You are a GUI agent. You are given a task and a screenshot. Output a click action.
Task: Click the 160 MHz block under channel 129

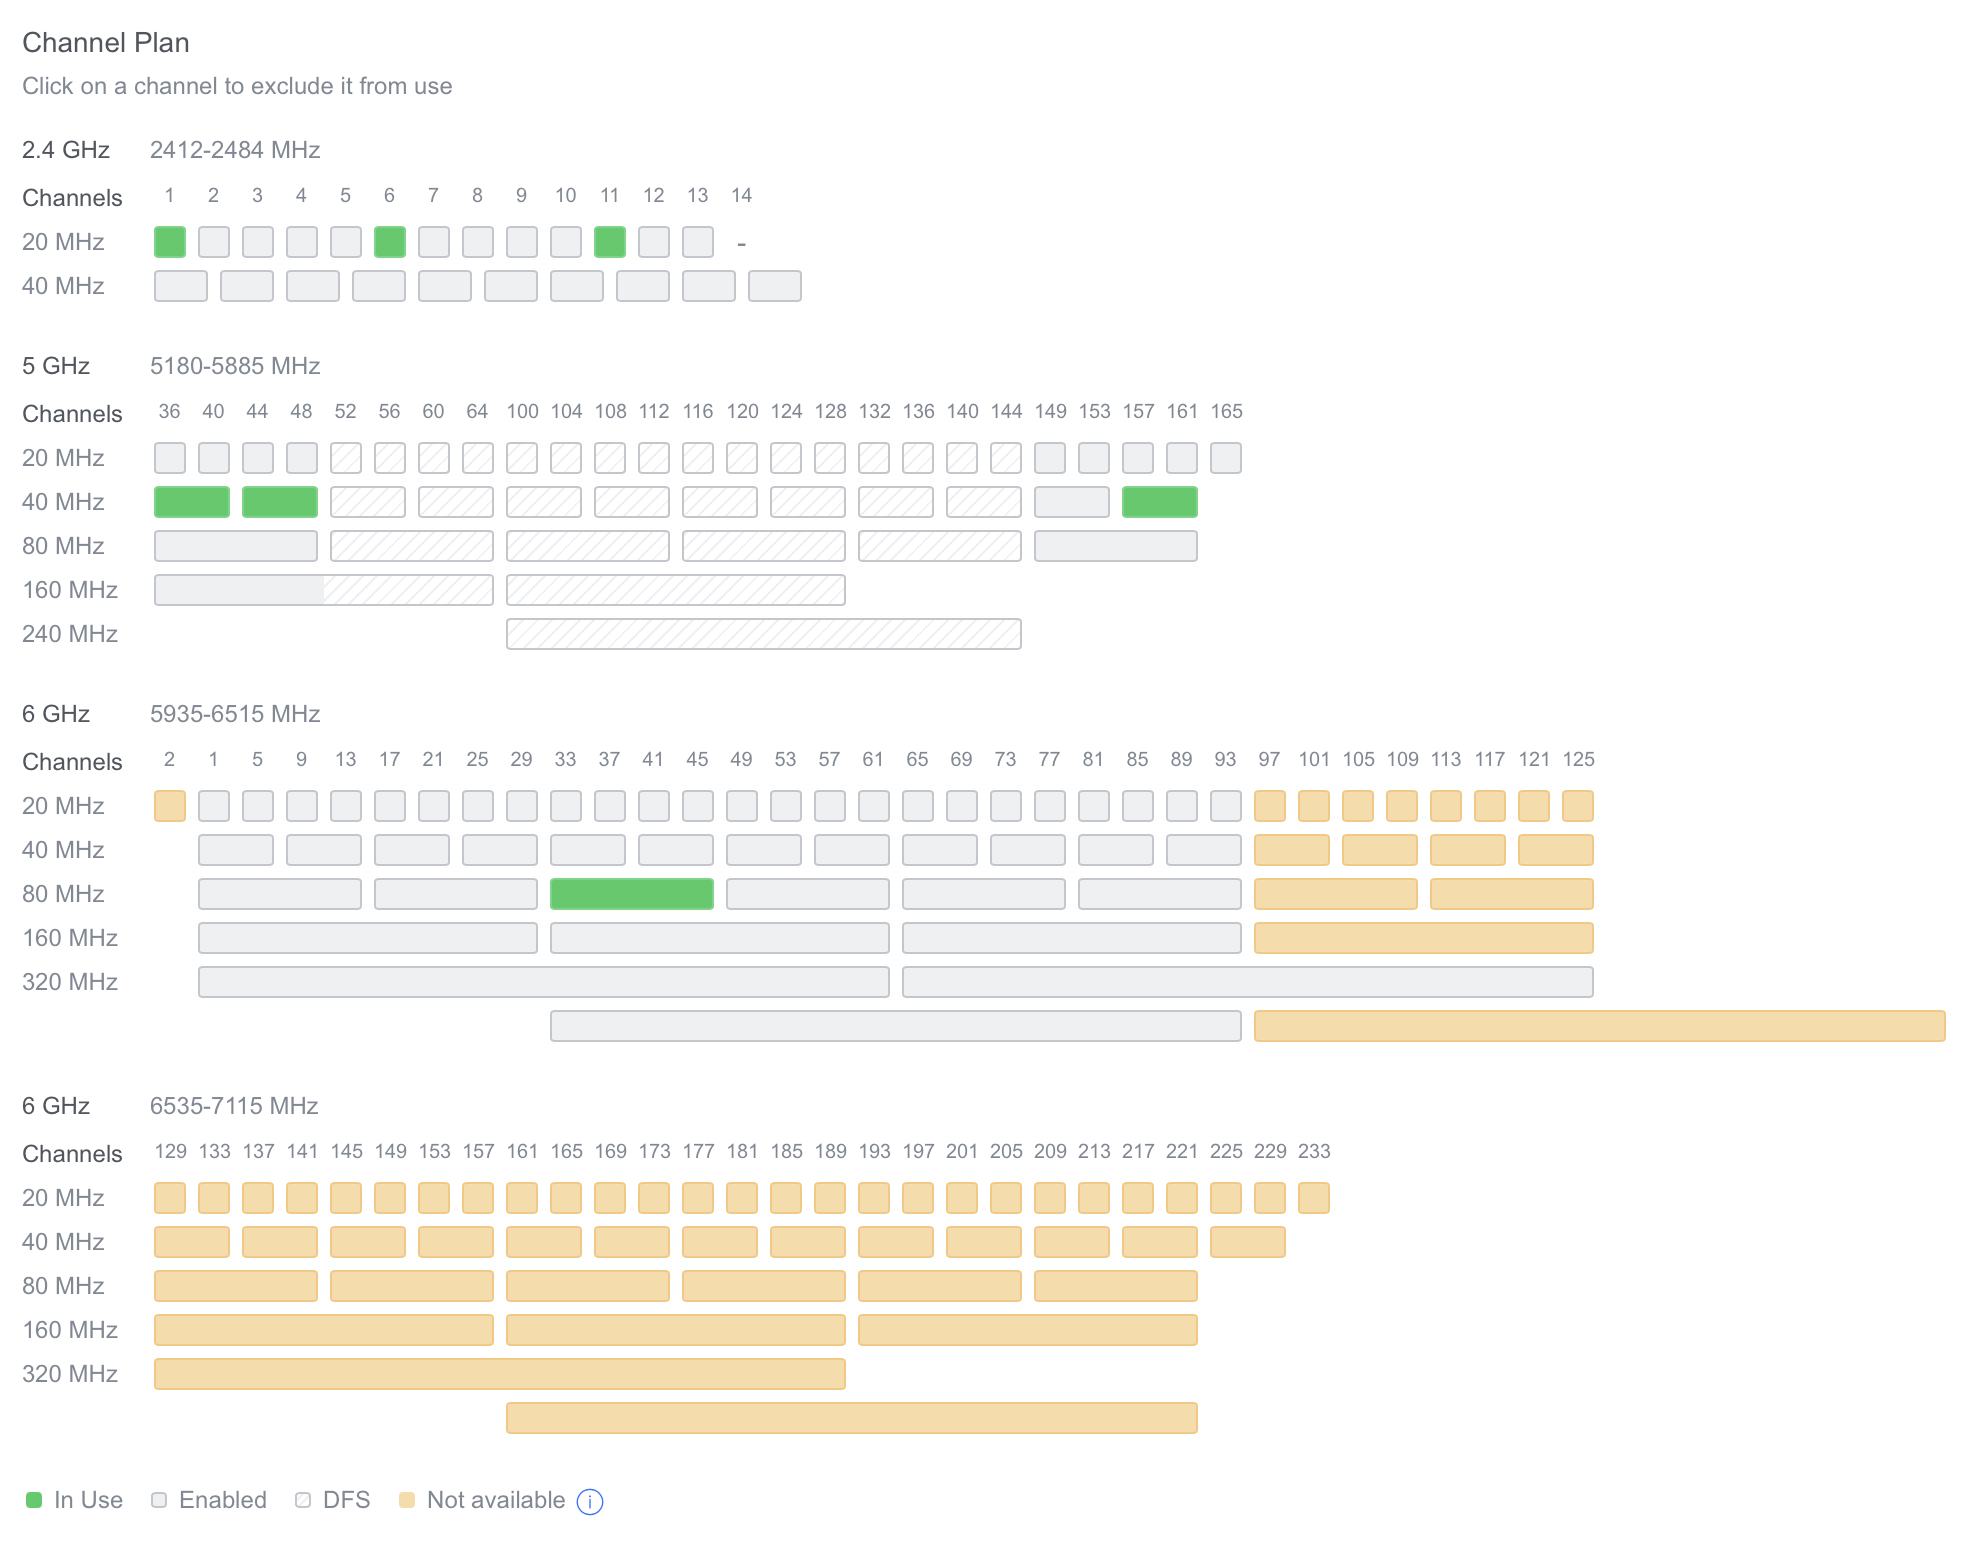coord(323,1330)
